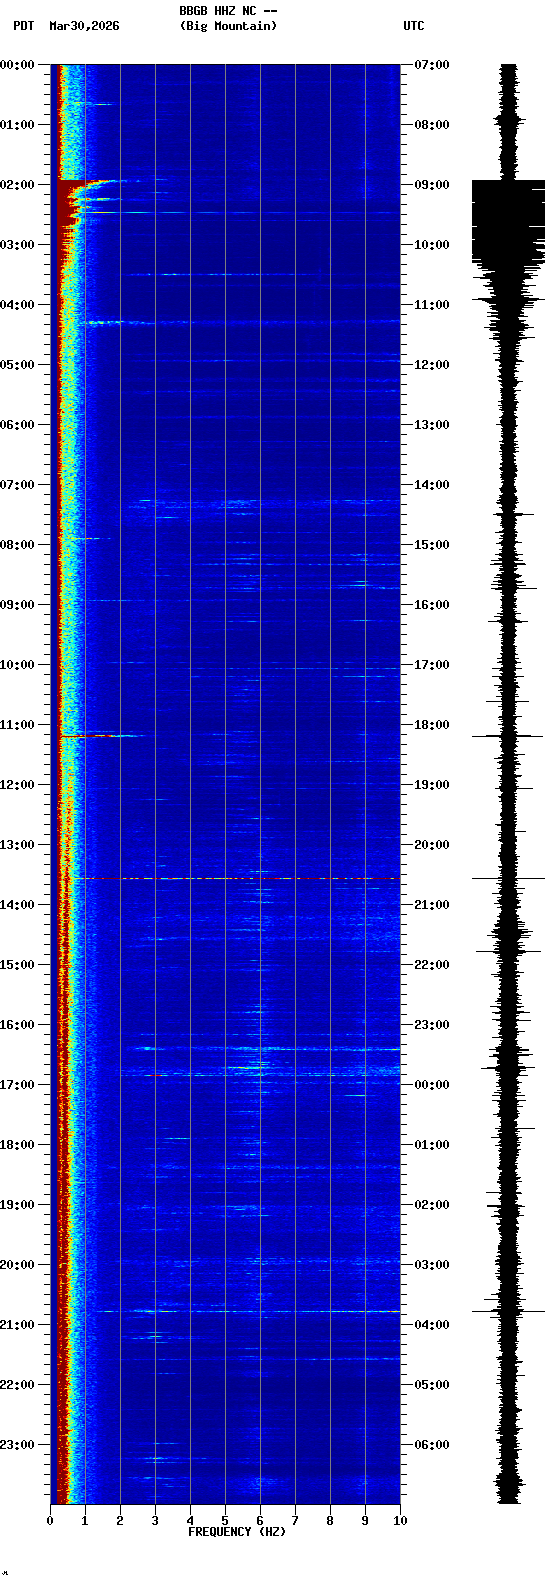Click the 'PDT' timezone label

pos(23,26)
